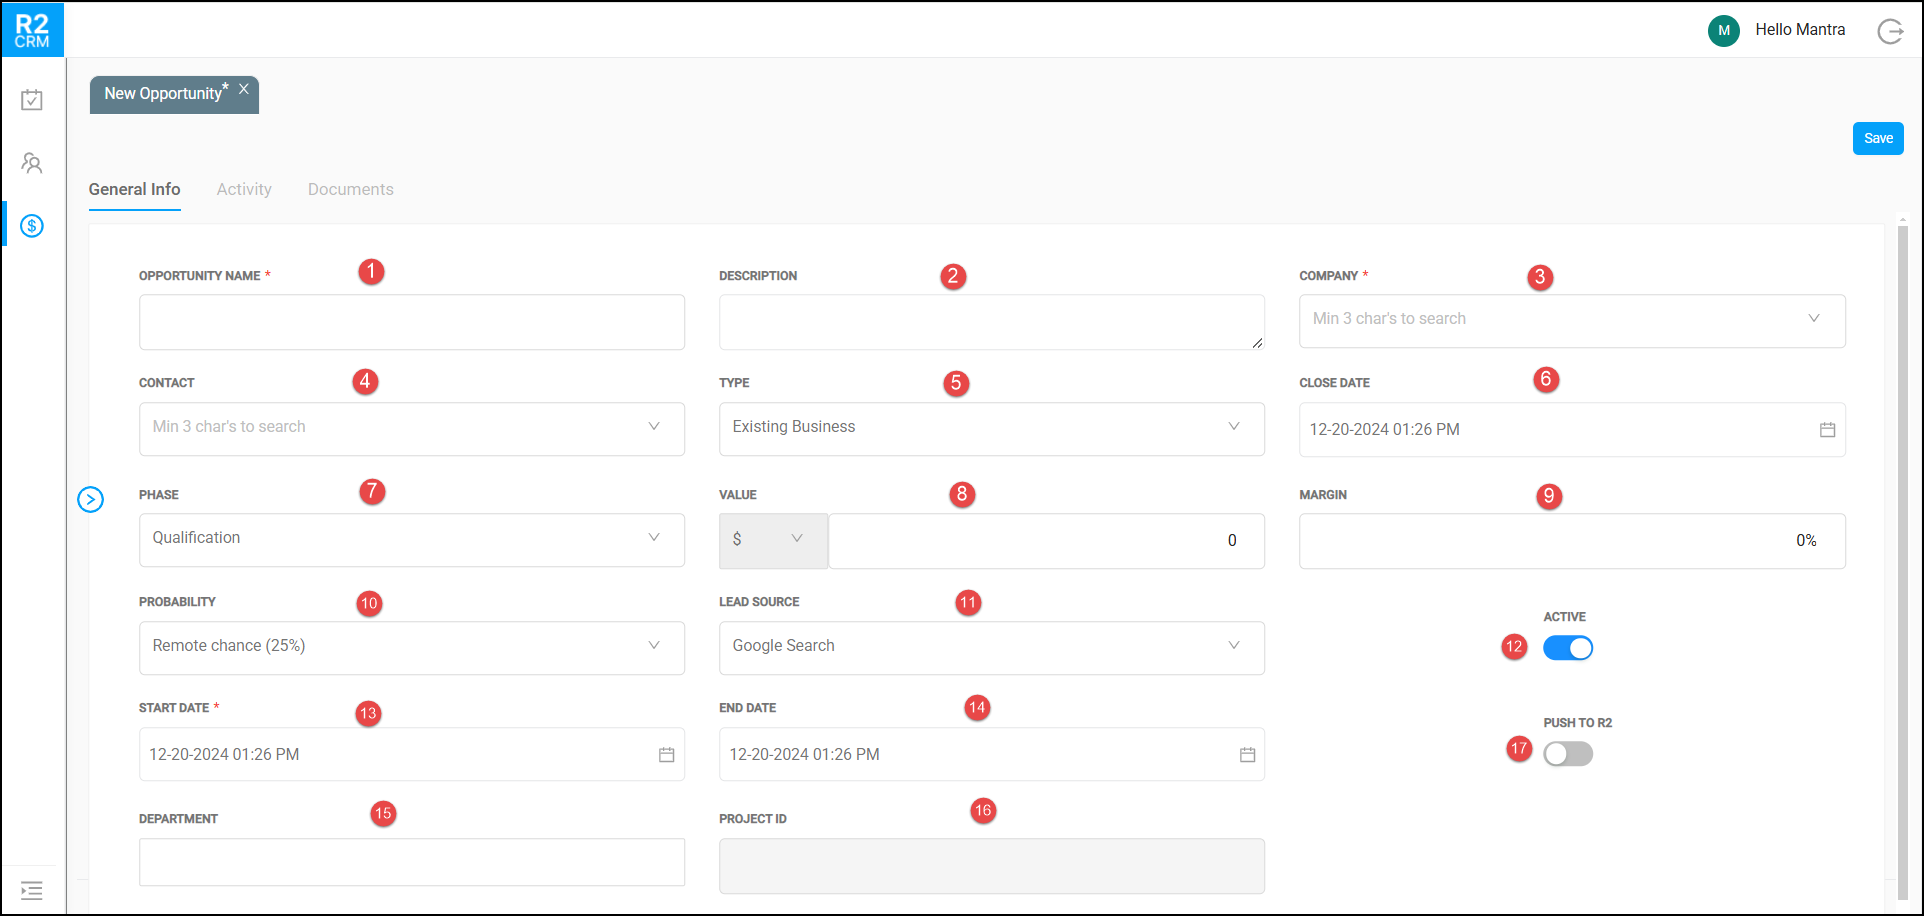
Task: Open the Start Date calendar picker icon
Action: (666, 755)
